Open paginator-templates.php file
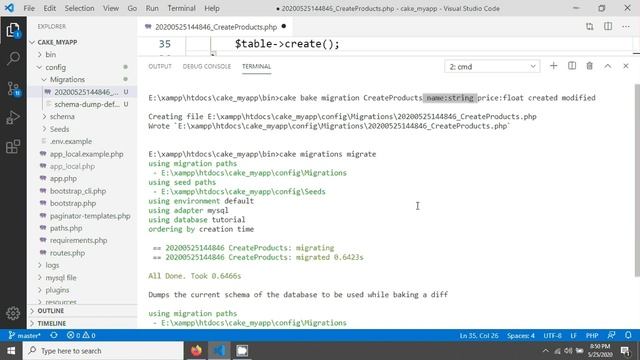Image resolution: width=640 pixels, height=360 pixels. pyautogui.click(x=90, y=216)
